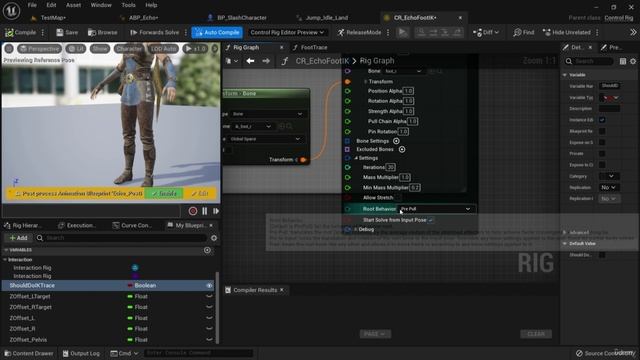Expand the toolbar overflow chevrons
Image resolution: width=640 pixels, height=360 pixels.
[633, 32]
